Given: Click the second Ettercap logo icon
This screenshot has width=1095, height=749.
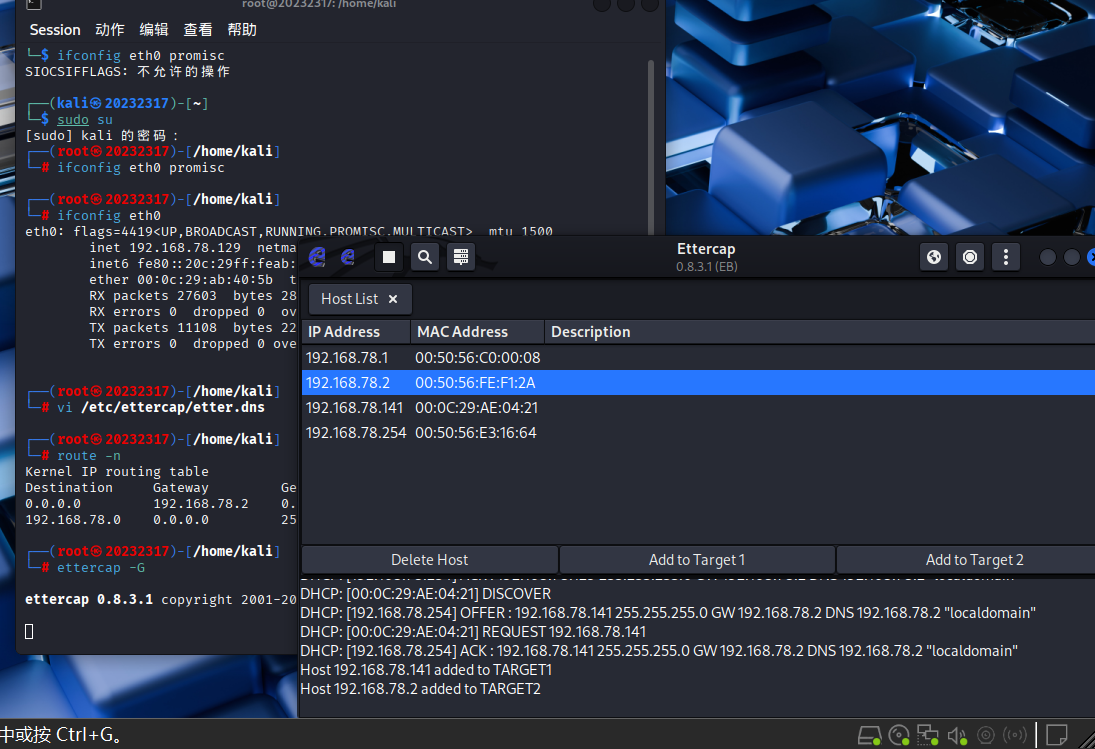Looking at the screenshot, I should 347,257.
